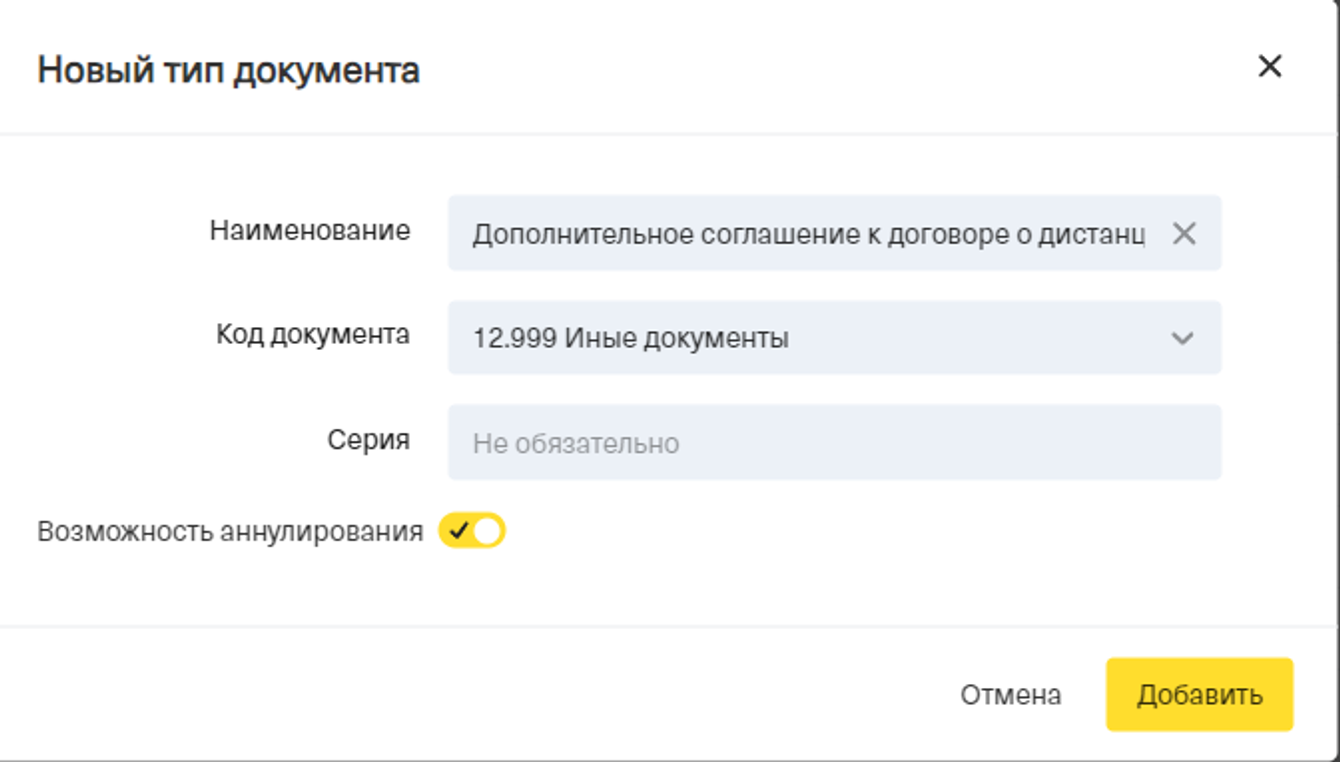Focus the Наименование text field
This screenshot has height=762, width=1340.
coord(808,234)
